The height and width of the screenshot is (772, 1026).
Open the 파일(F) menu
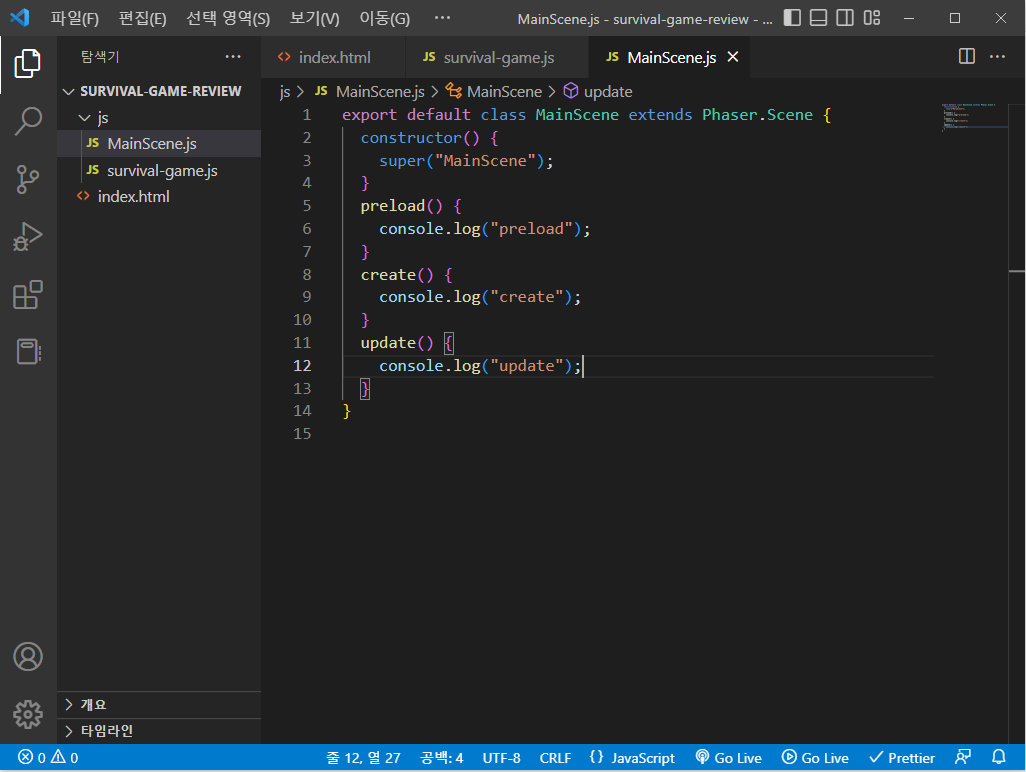[75, 18]
